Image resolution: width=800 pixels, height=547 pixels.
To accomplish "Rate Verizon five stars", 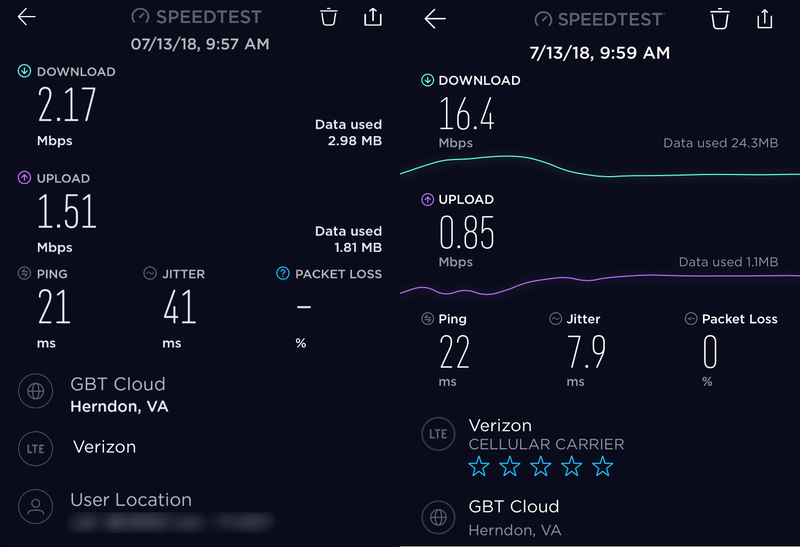I will click(603, 466).
